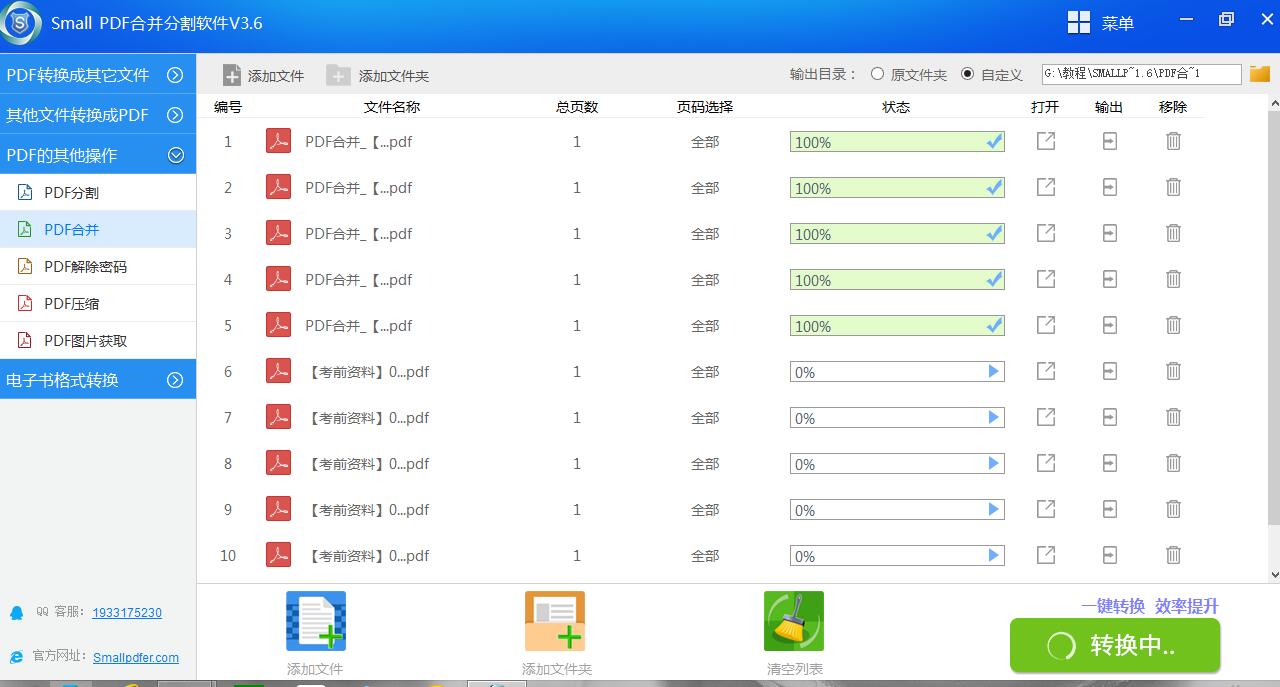Click the PDF icon of row 8 file

click(278, 463)
